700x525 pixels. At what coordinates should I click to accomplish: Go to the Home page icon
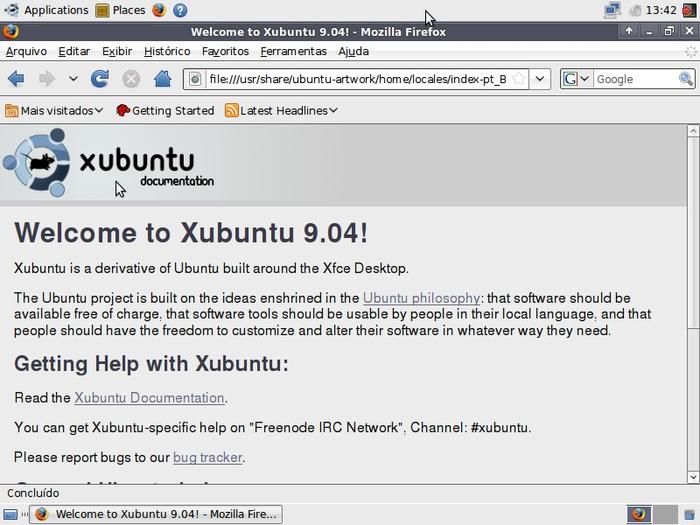(162, 79)
